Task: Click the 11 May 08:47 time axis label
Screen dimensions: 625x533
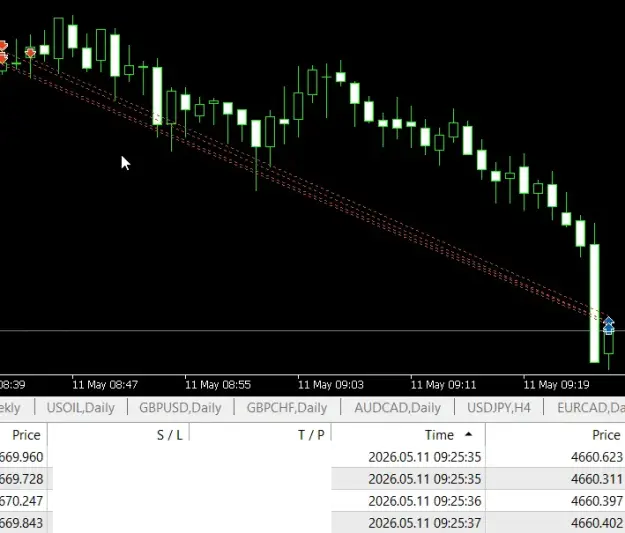Action: tap(105, 385)
